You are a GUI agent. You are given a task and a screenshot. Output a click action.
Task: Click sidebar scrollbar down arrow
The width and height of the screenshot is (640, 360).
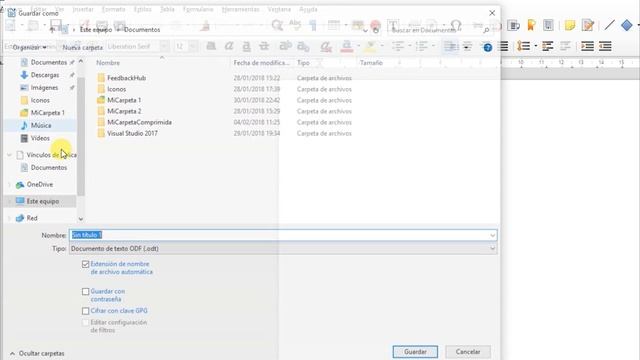[x=80, y=219]
